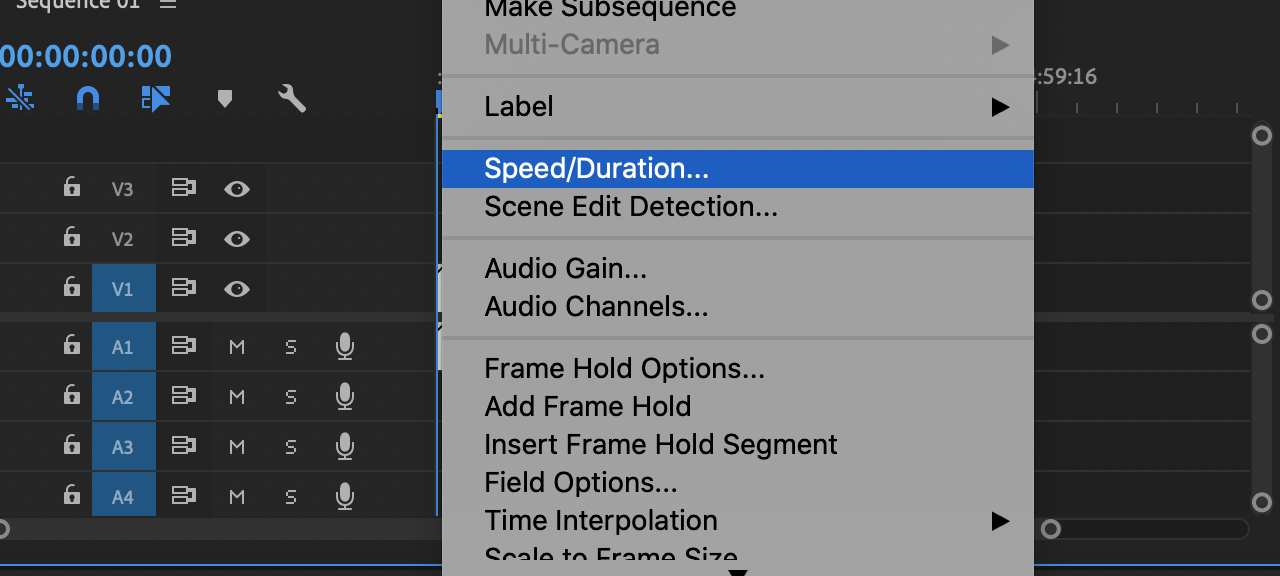Expand the Time Interpolation submenu arrow
Viewport: 1280px width, 576px height.
click(1000, 521)
